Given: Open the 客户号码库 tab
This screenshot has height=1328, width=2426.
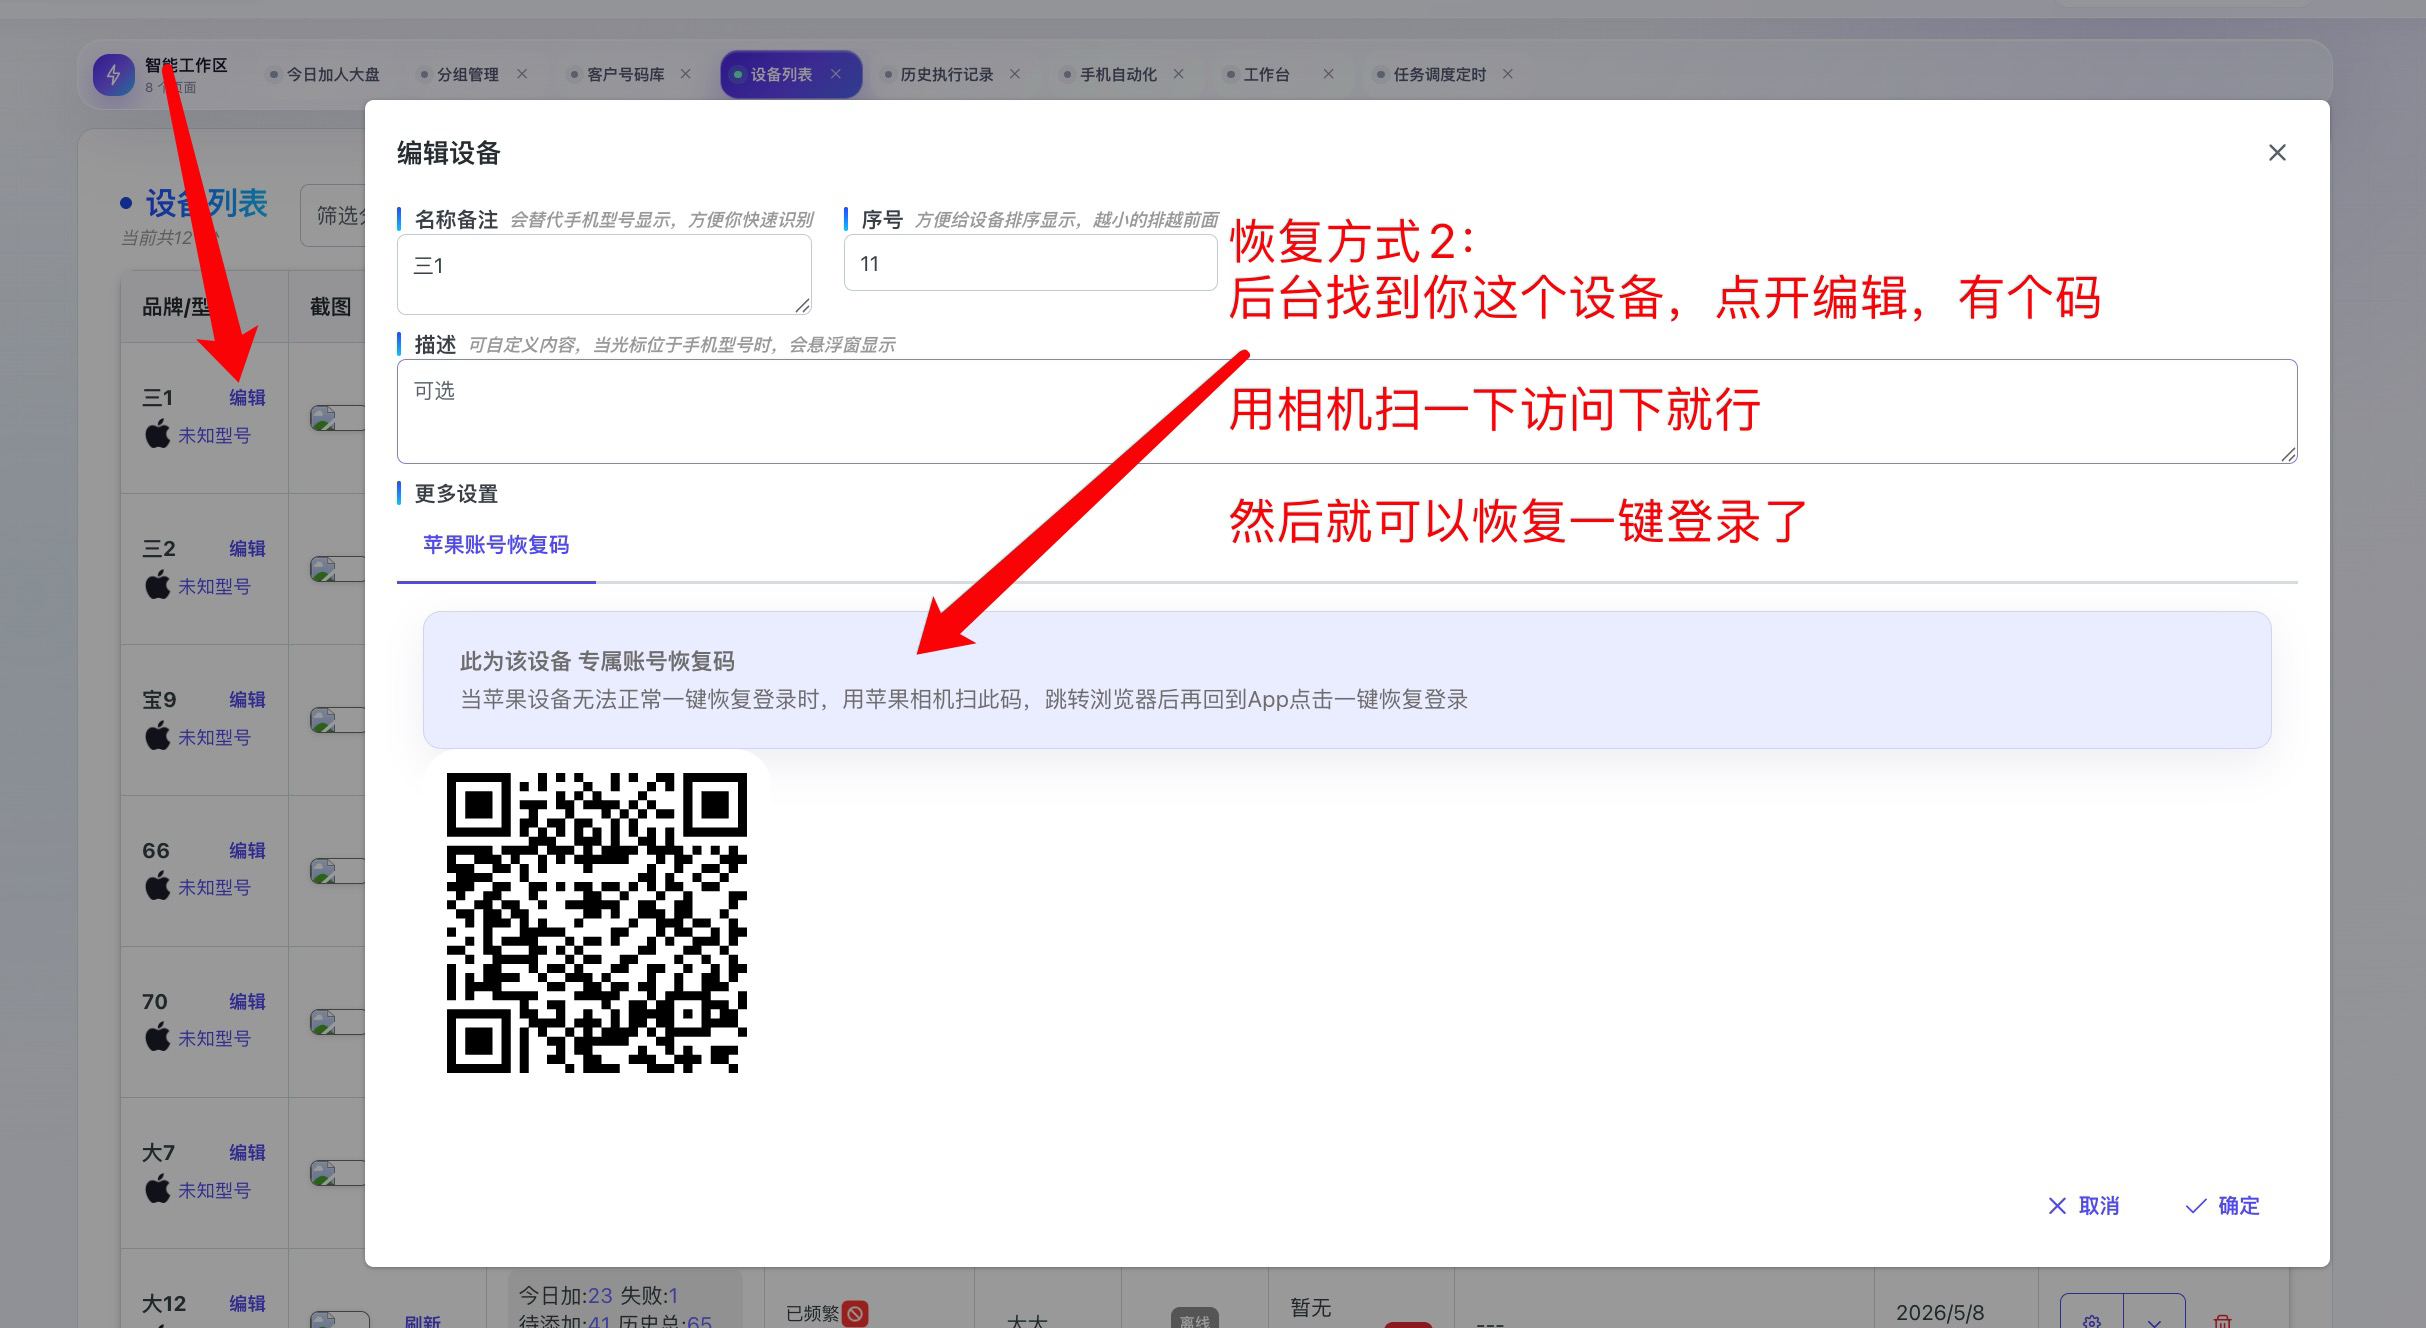Looking at the screenshot, I should (625, 75).
